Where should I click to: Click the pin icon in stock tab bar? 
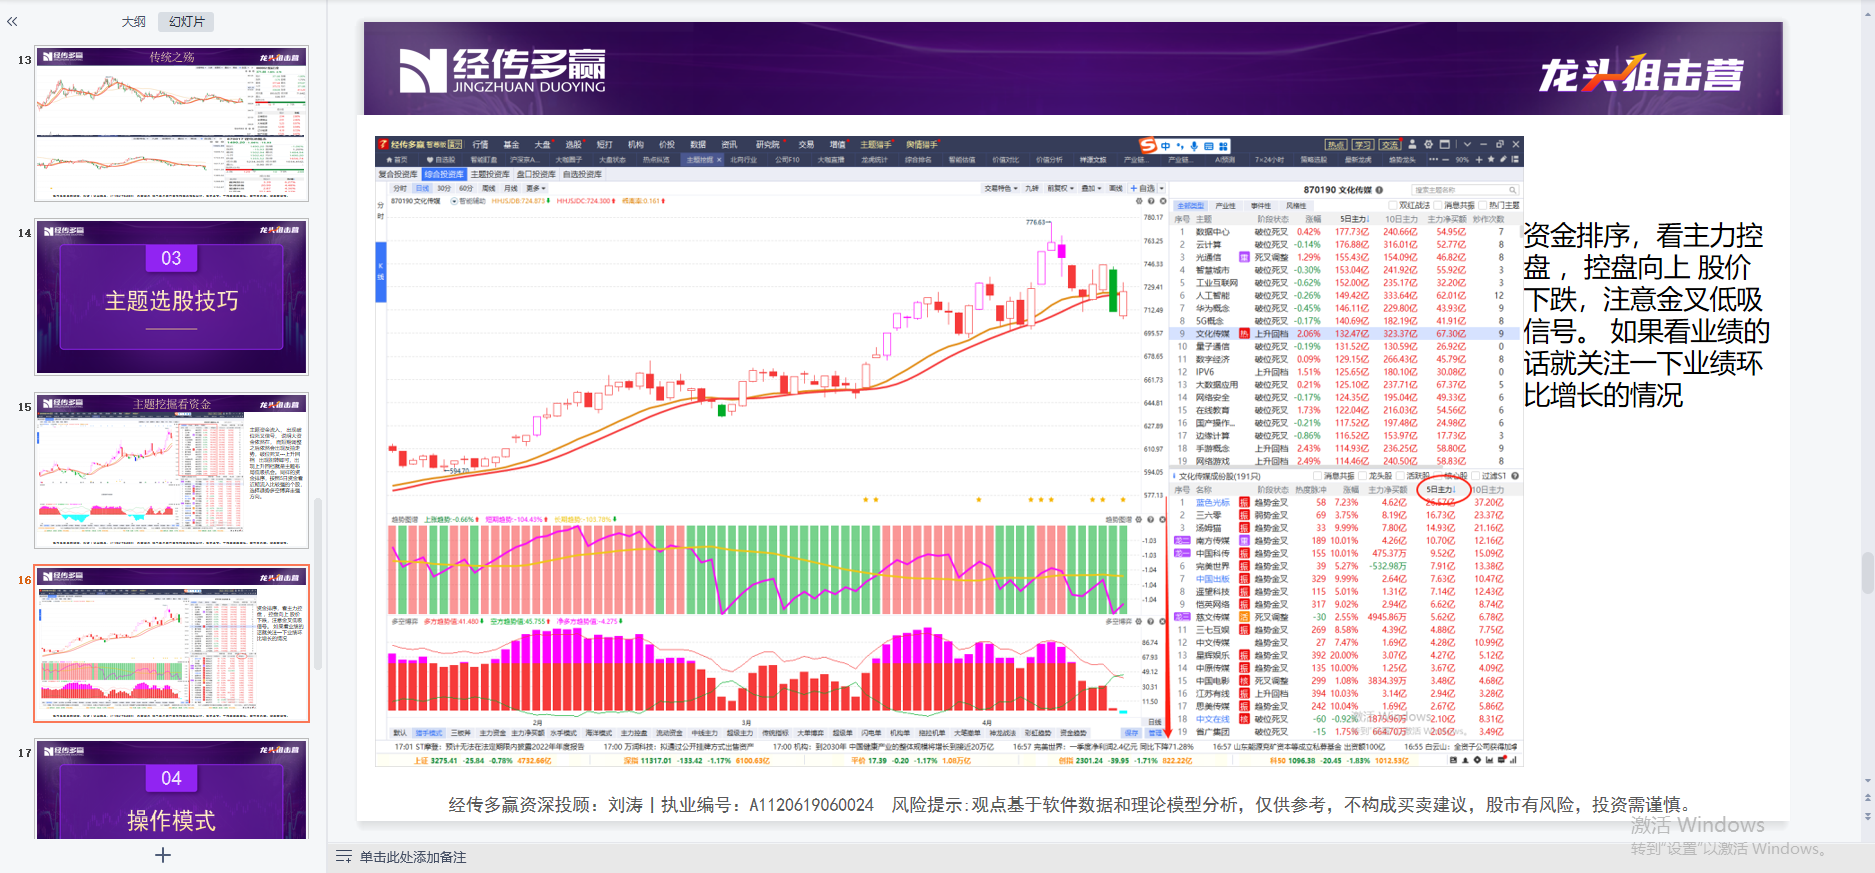tap(1503, 159)
